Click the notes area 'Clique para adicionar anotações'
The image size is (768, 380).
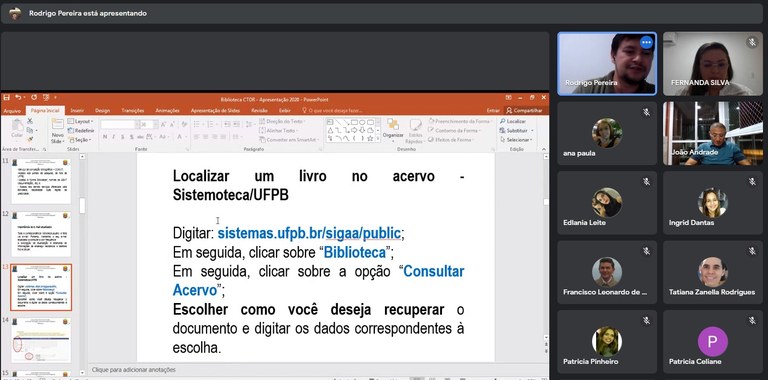[x=134, y=370]
